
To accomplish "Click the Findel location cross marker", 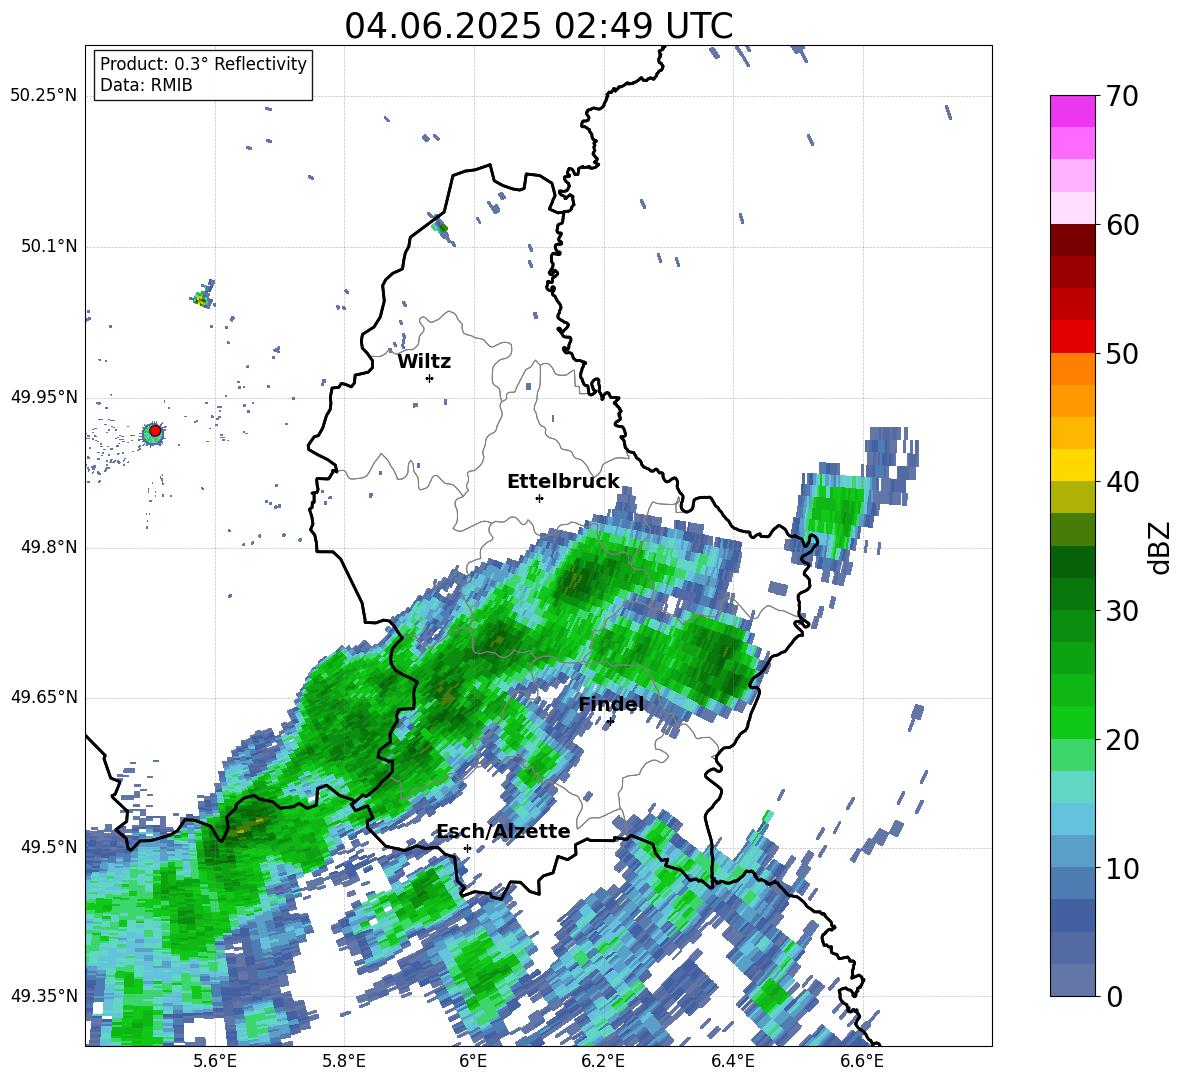I will (x=610, y=721).
